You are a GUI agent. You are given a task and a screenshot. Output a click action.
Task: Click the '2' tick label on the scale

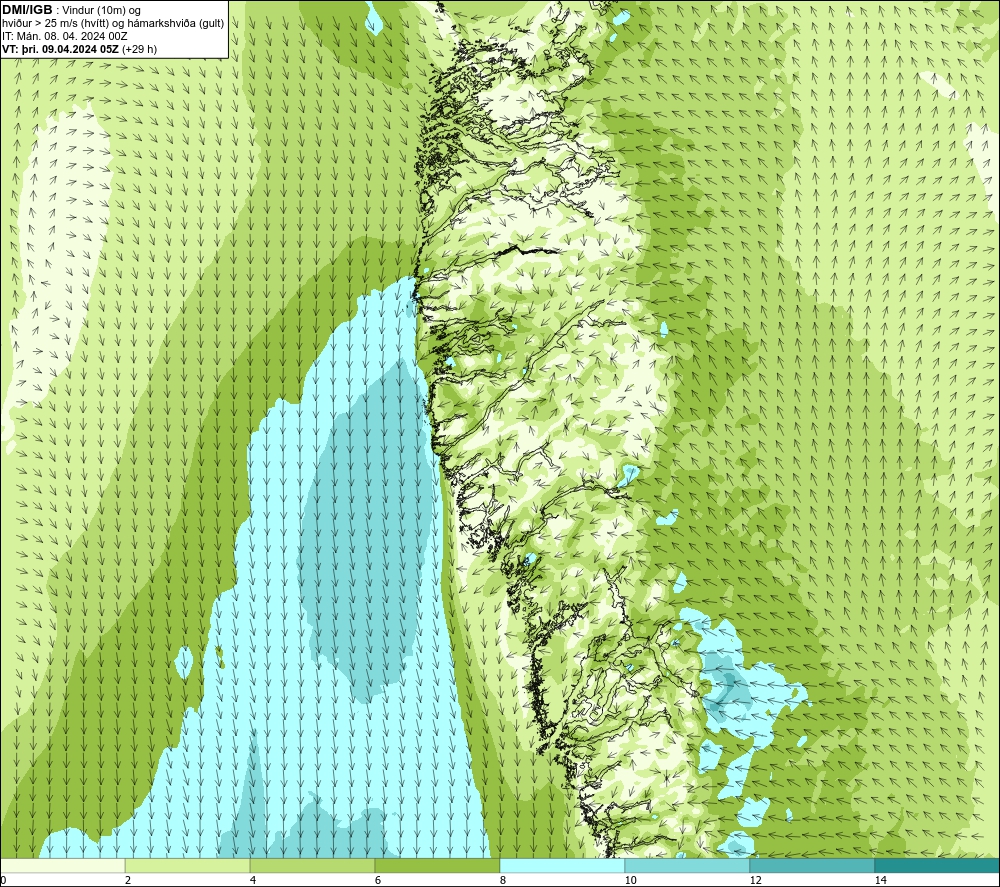click(x=128, y=880)
